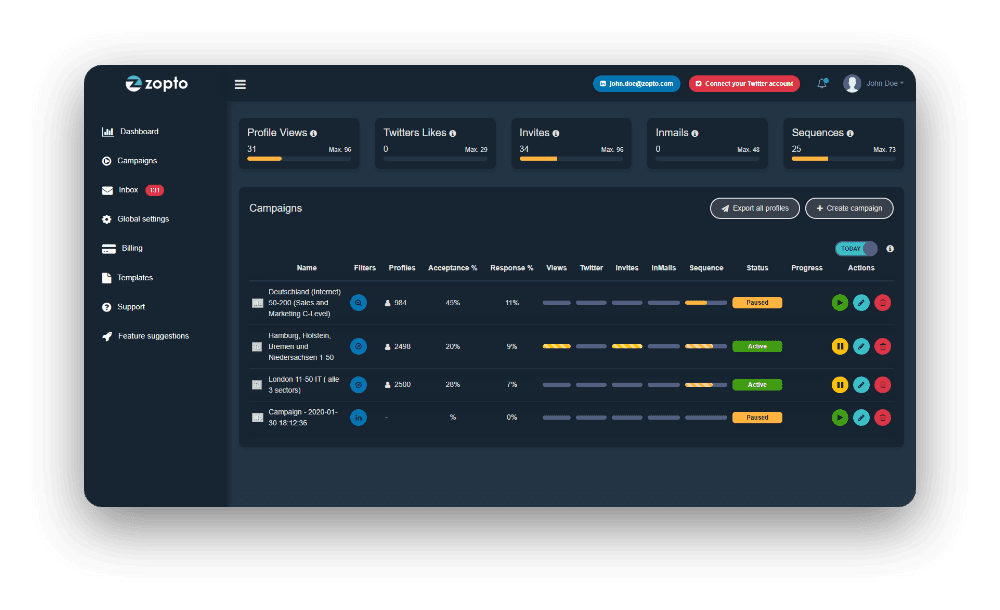This screenshot has height=610, width=1000.
Task: Delete the Campaign - 2020-01-30 campaign
Action: [x=882, y=417]
